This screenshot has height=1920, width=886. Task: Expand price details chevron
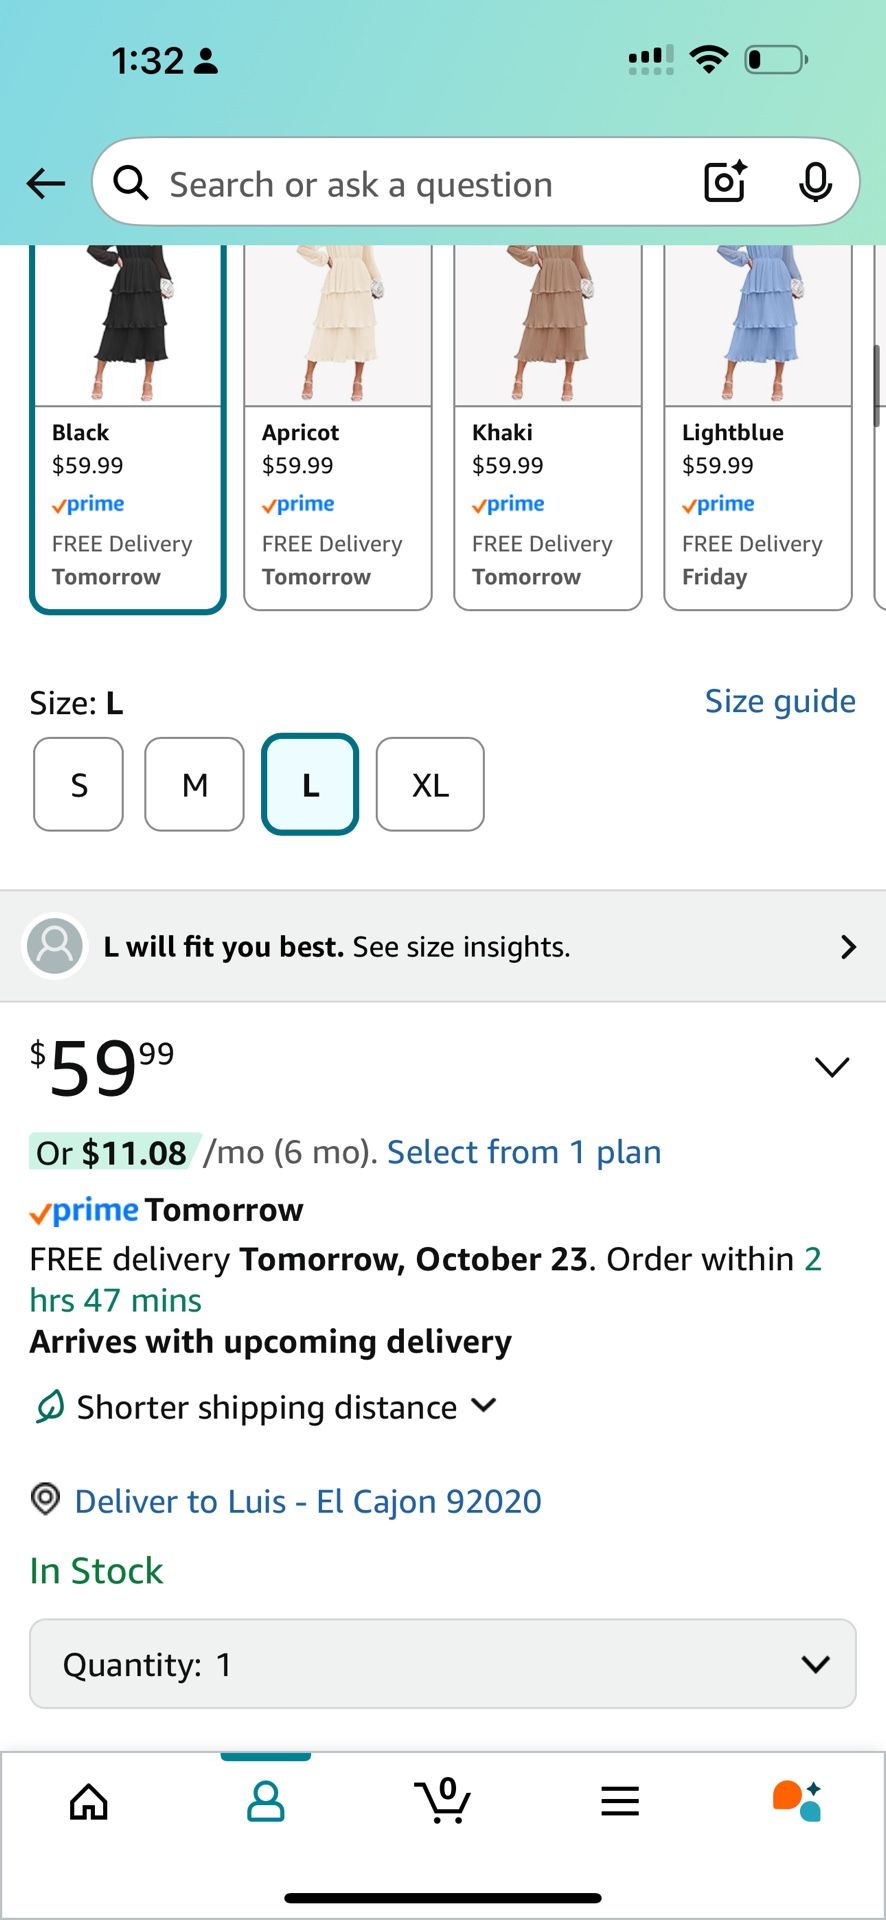[832, 1067]
